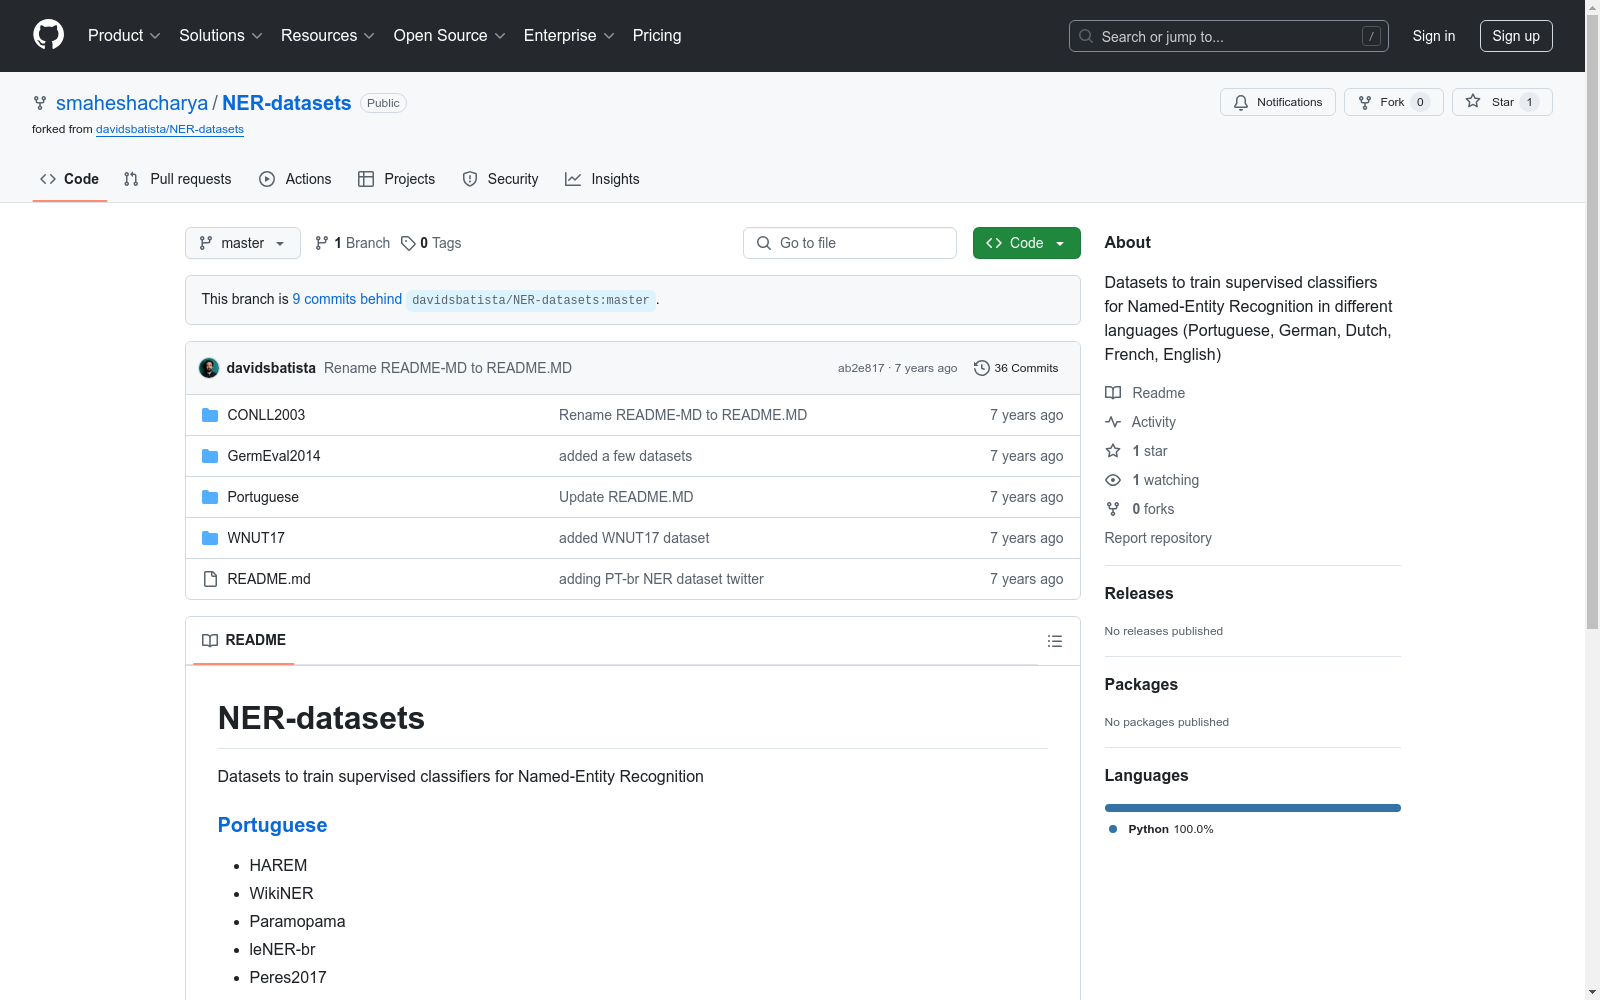The height and width of the screenshot is (1000, 1600).
Task: Click the GermEval2014 folder icon
Action: (x=210, y=456)
